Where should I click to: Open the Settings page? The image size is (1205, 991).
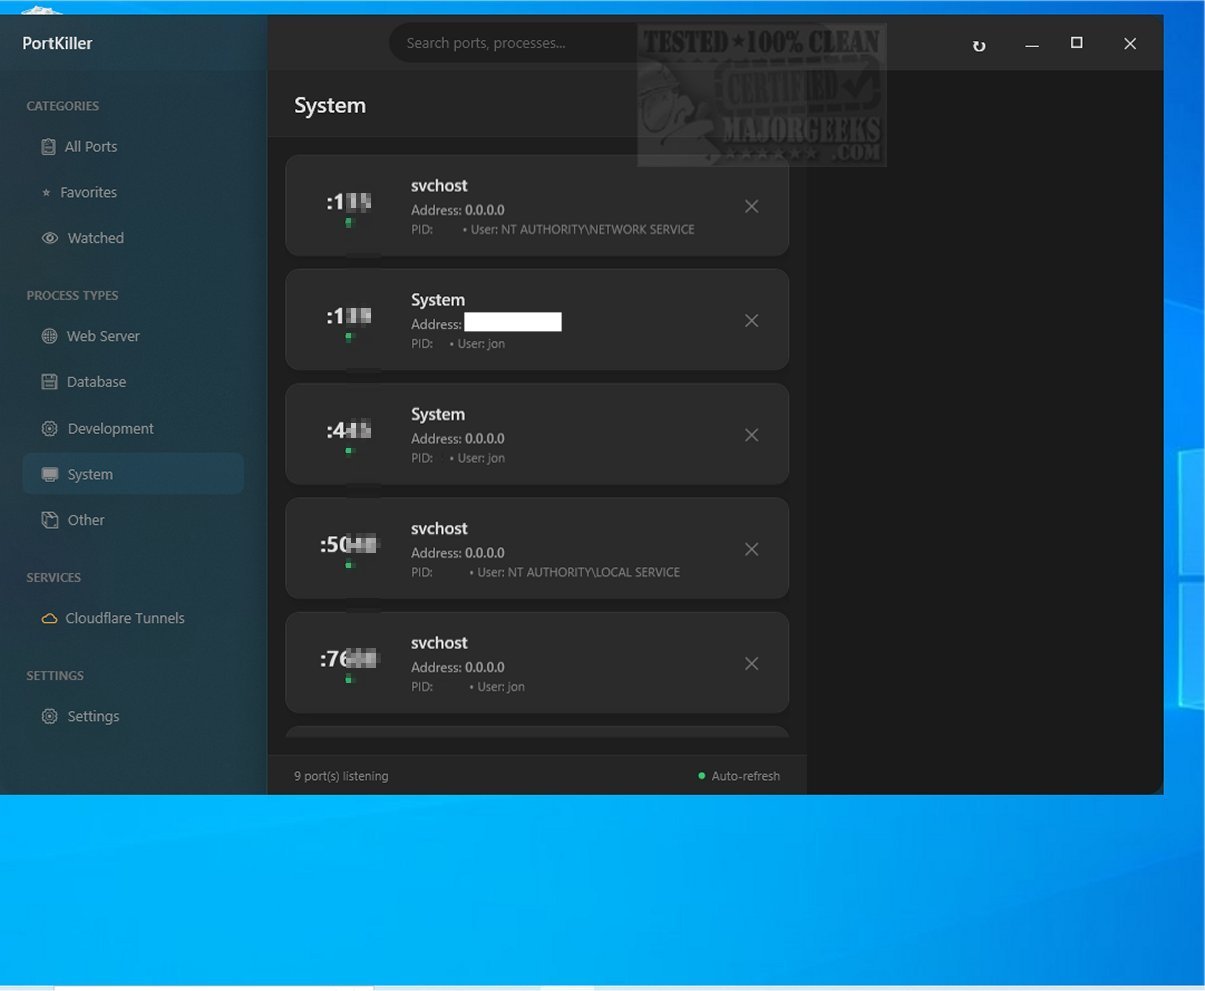[x=92, y=716]
